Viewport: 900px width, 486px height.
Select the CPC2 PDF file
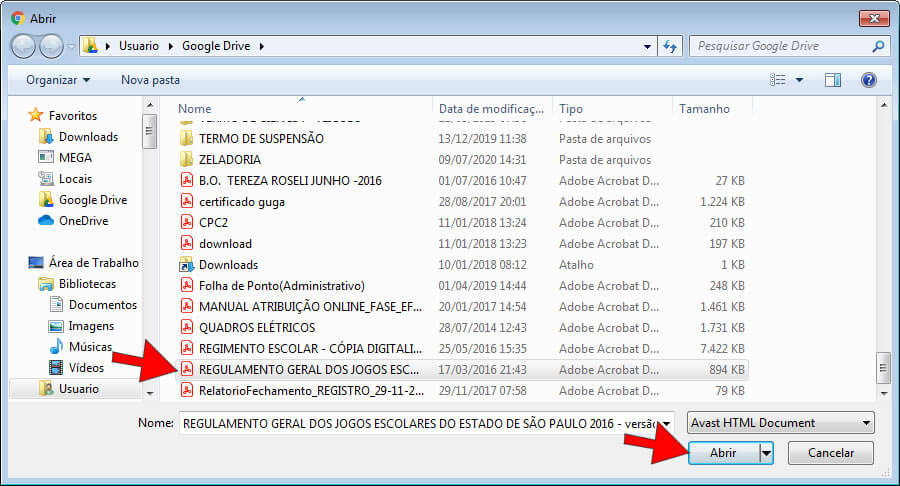(x=213, y=223)
